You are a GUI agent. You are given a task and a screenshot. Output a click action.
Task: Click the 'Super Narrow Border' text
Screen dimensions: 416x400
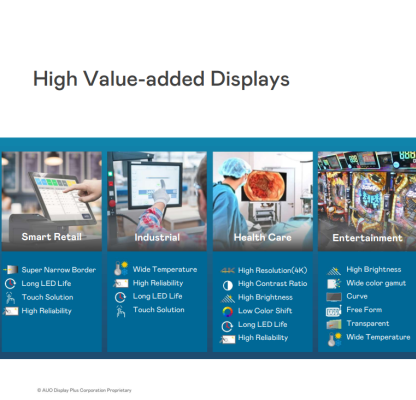point(59,270)
